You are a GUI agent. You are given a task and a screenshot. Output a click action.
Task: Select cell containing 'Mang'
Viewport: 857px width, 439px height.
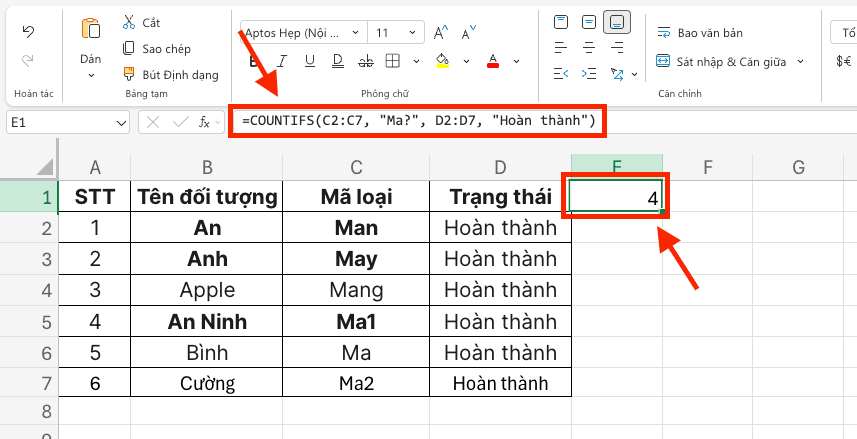356,290
